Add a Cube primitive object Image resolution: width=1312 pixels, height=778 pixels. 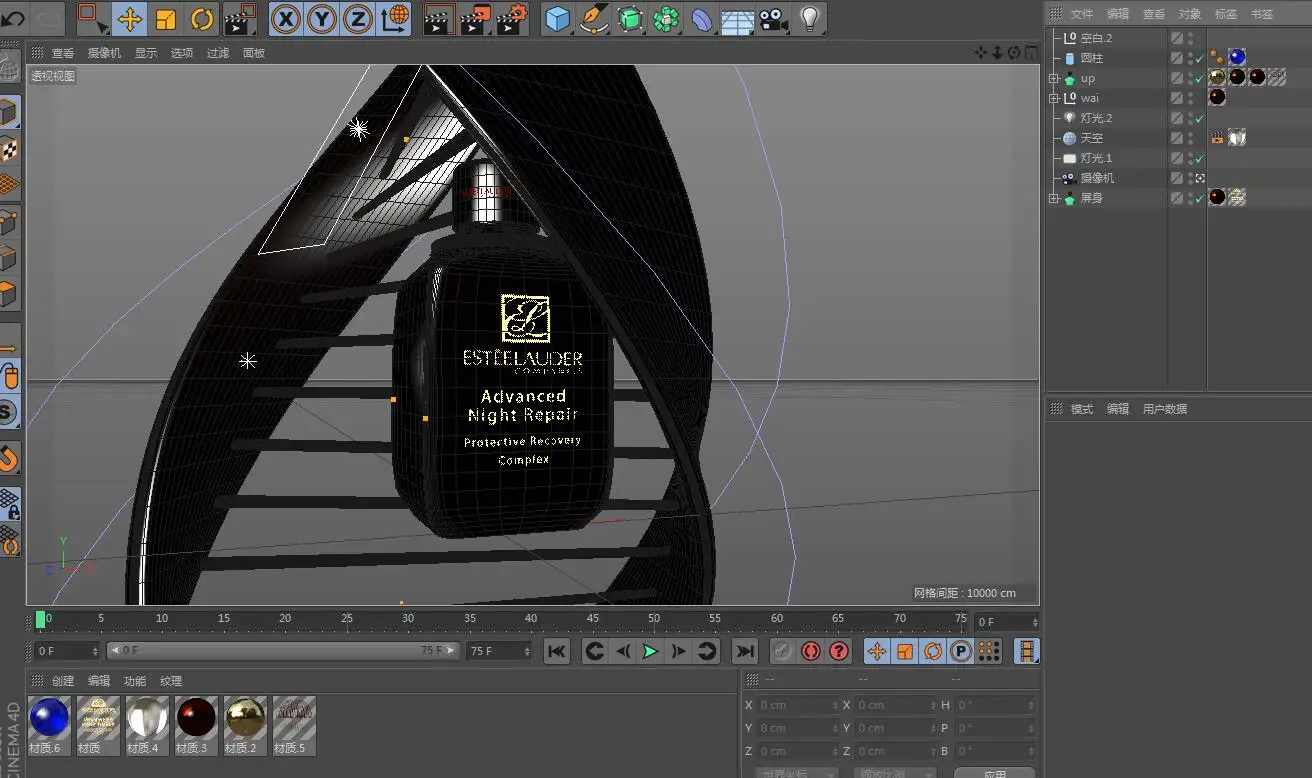(x=557, y=18)
